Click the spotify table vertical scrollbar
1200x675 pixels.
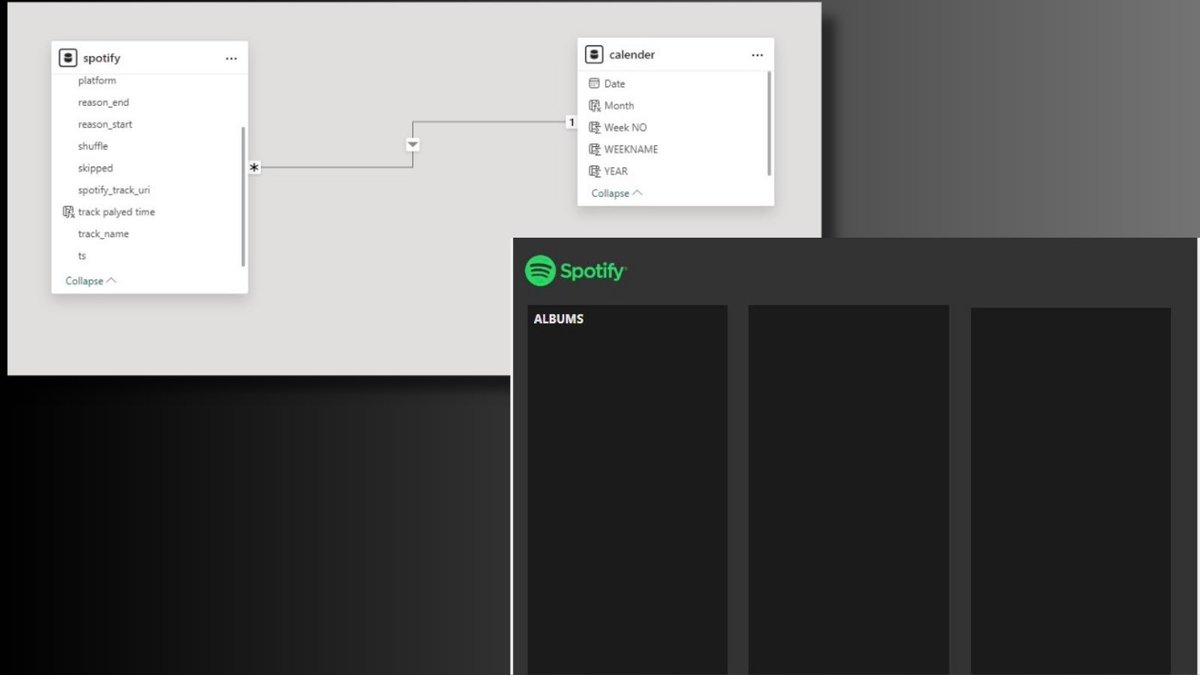click(x=243, y=196)
